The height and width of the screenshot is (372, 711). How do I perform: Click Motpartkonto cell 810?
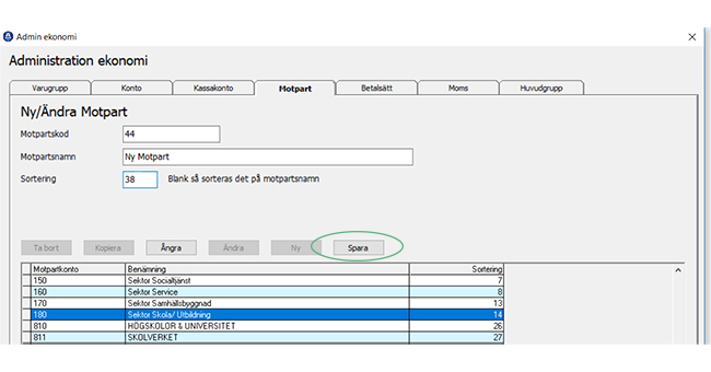point(78,326)
